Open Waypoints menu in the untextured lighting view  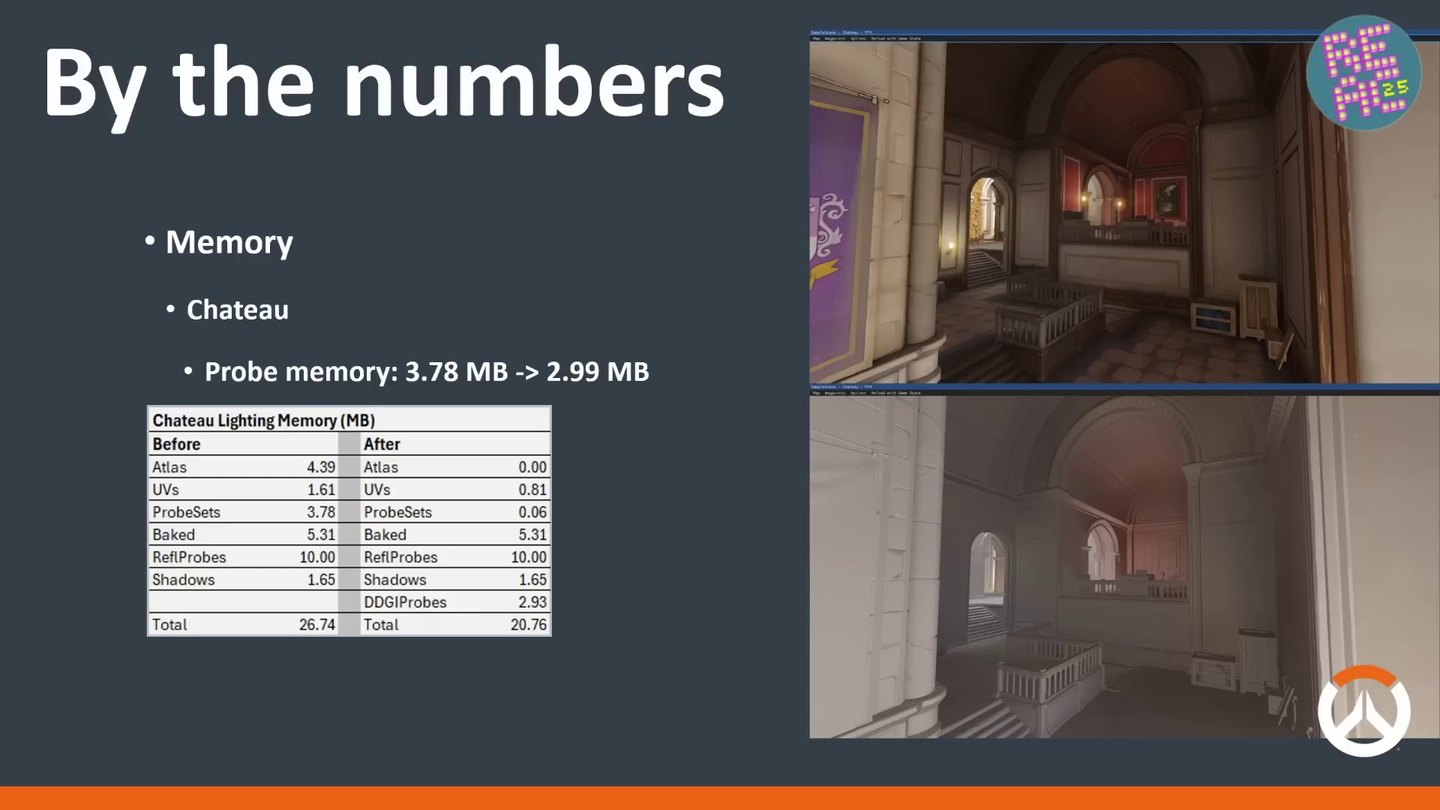pyautogui.click(x=835, y=393)
